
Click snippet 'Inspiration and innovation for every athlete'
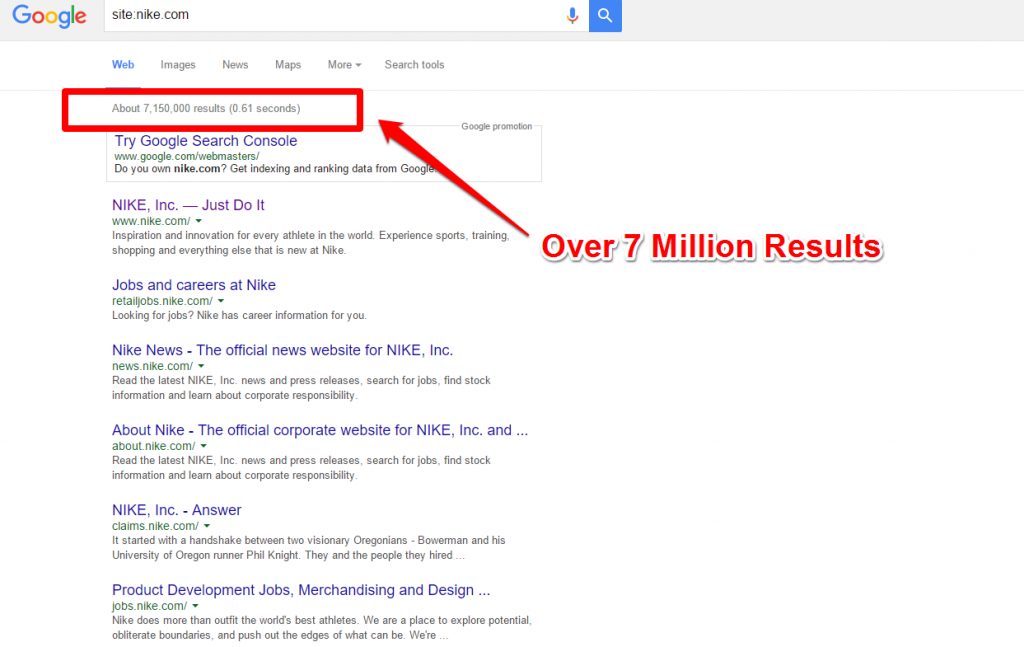tap(310, 243)
